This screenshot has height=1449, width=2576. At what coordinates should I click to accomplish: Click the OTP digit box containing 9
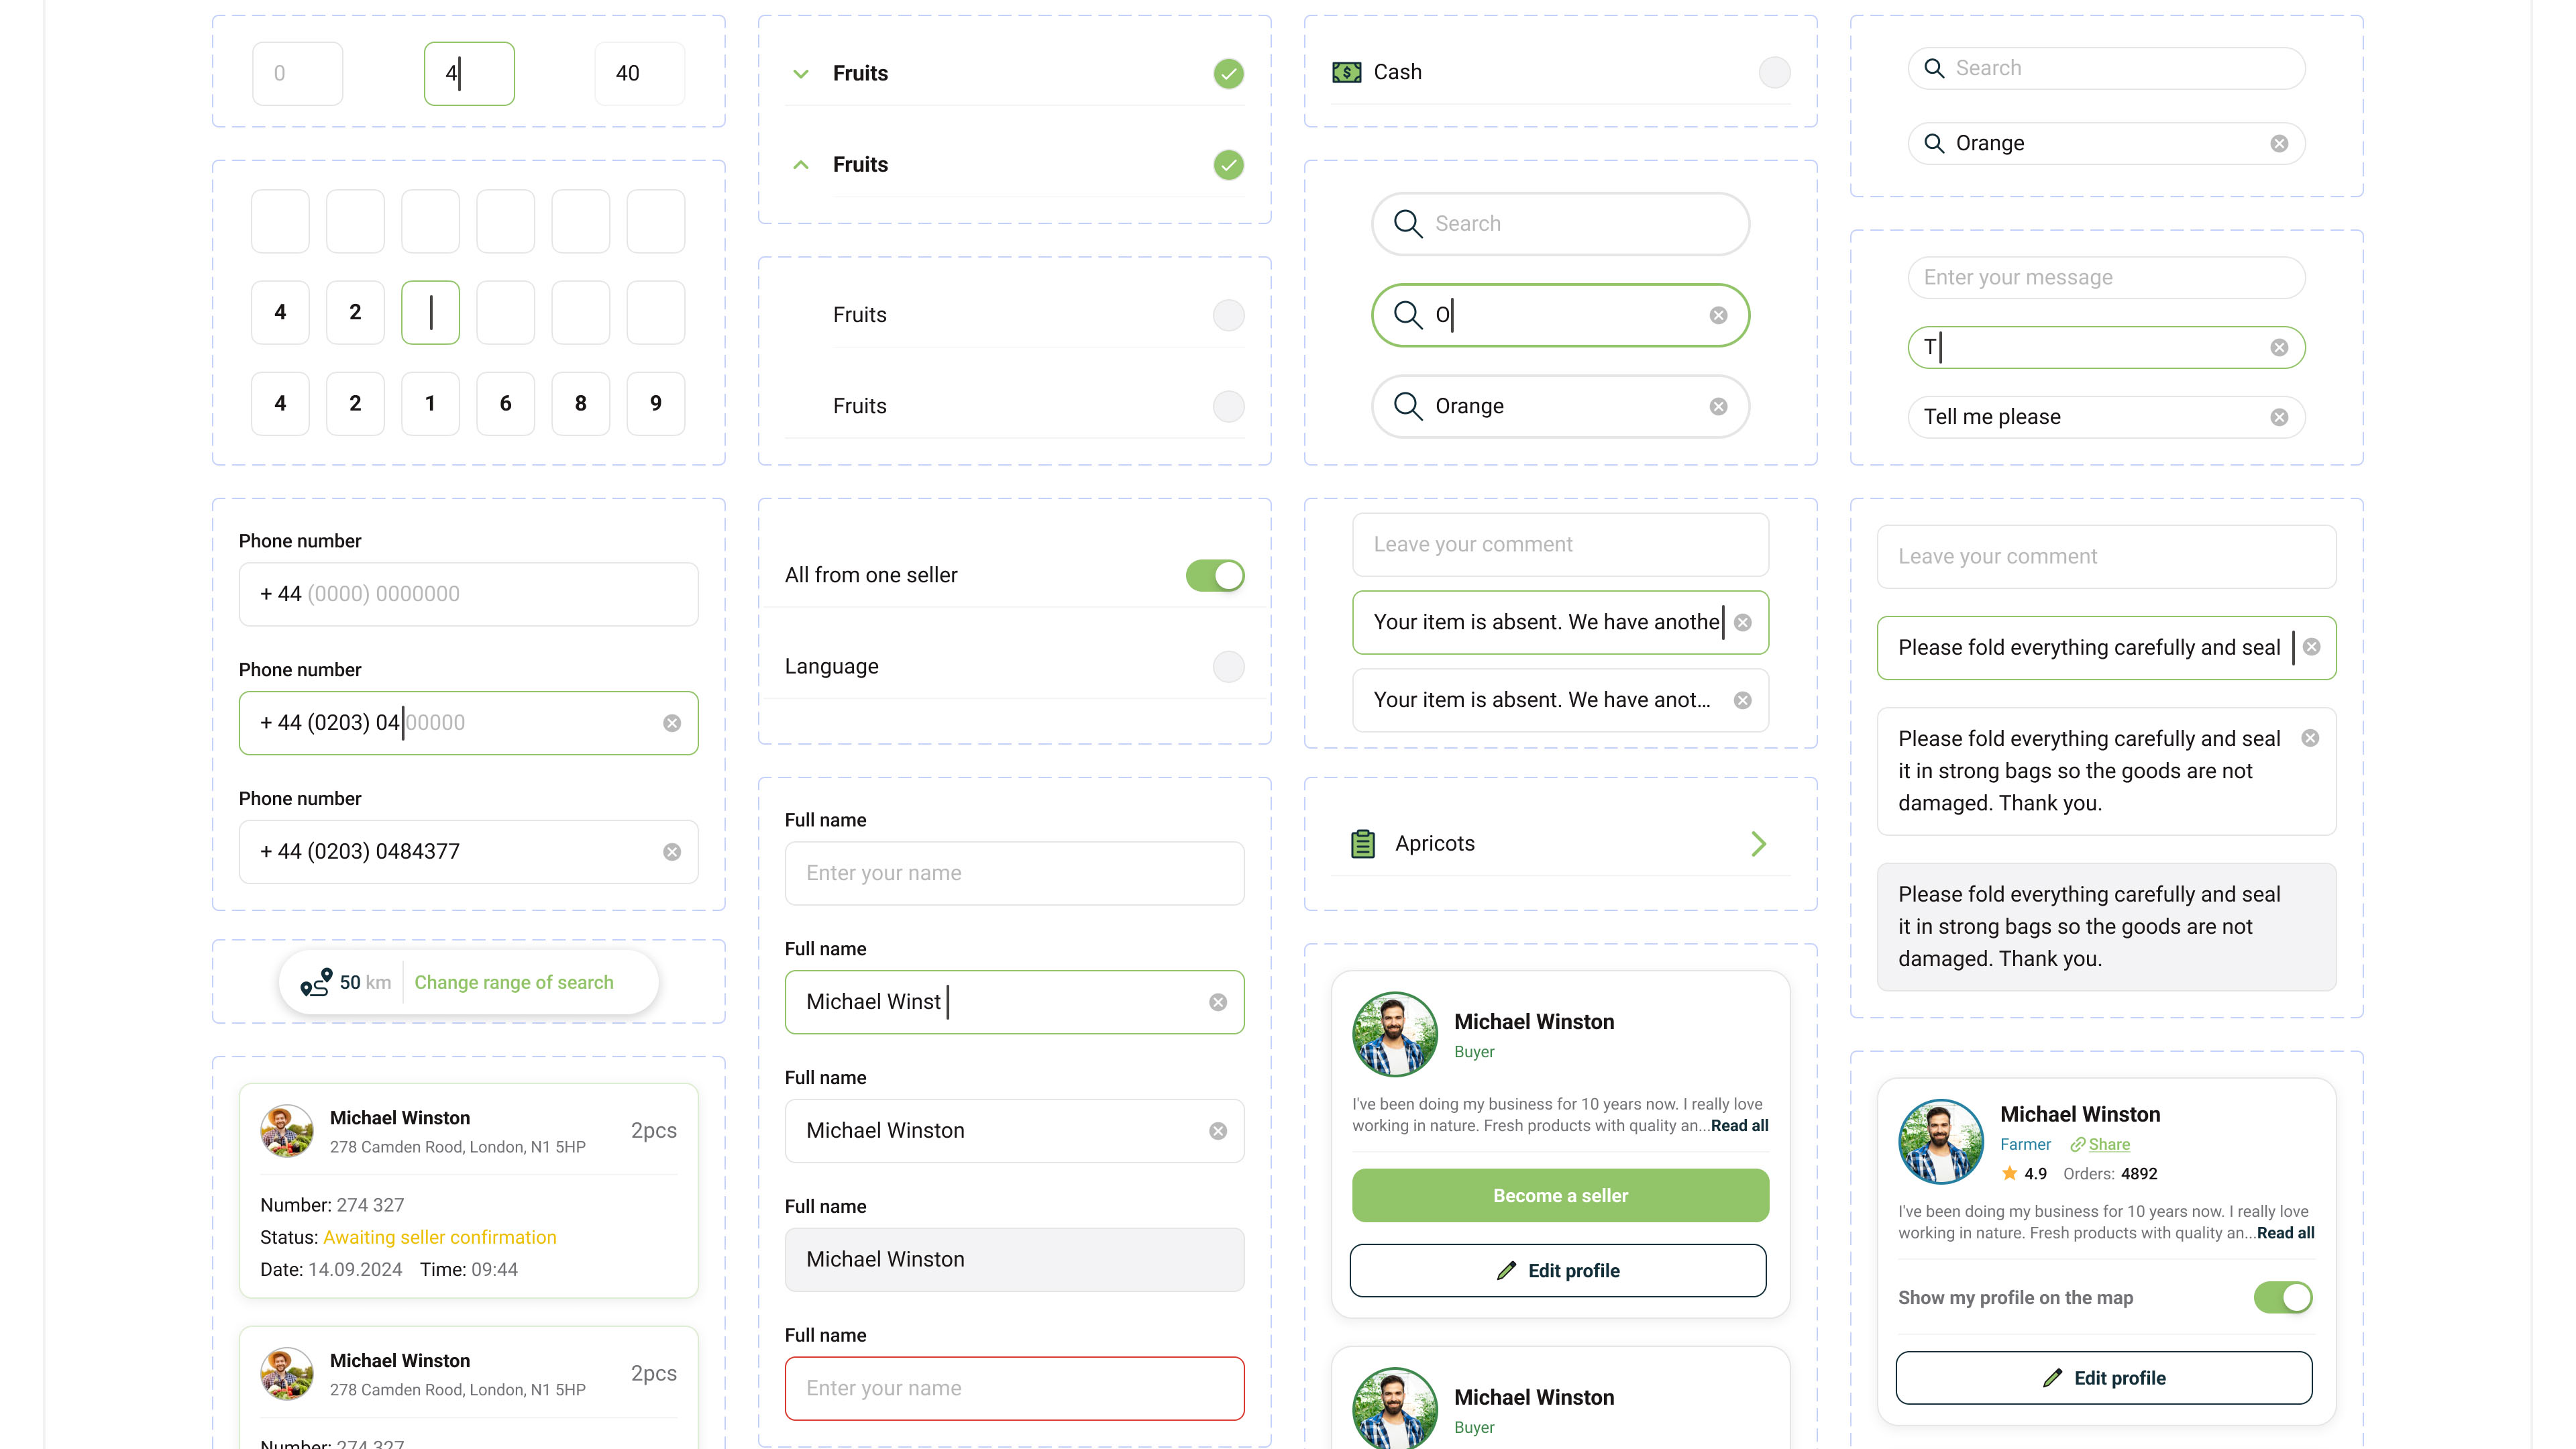click(656, 403)
